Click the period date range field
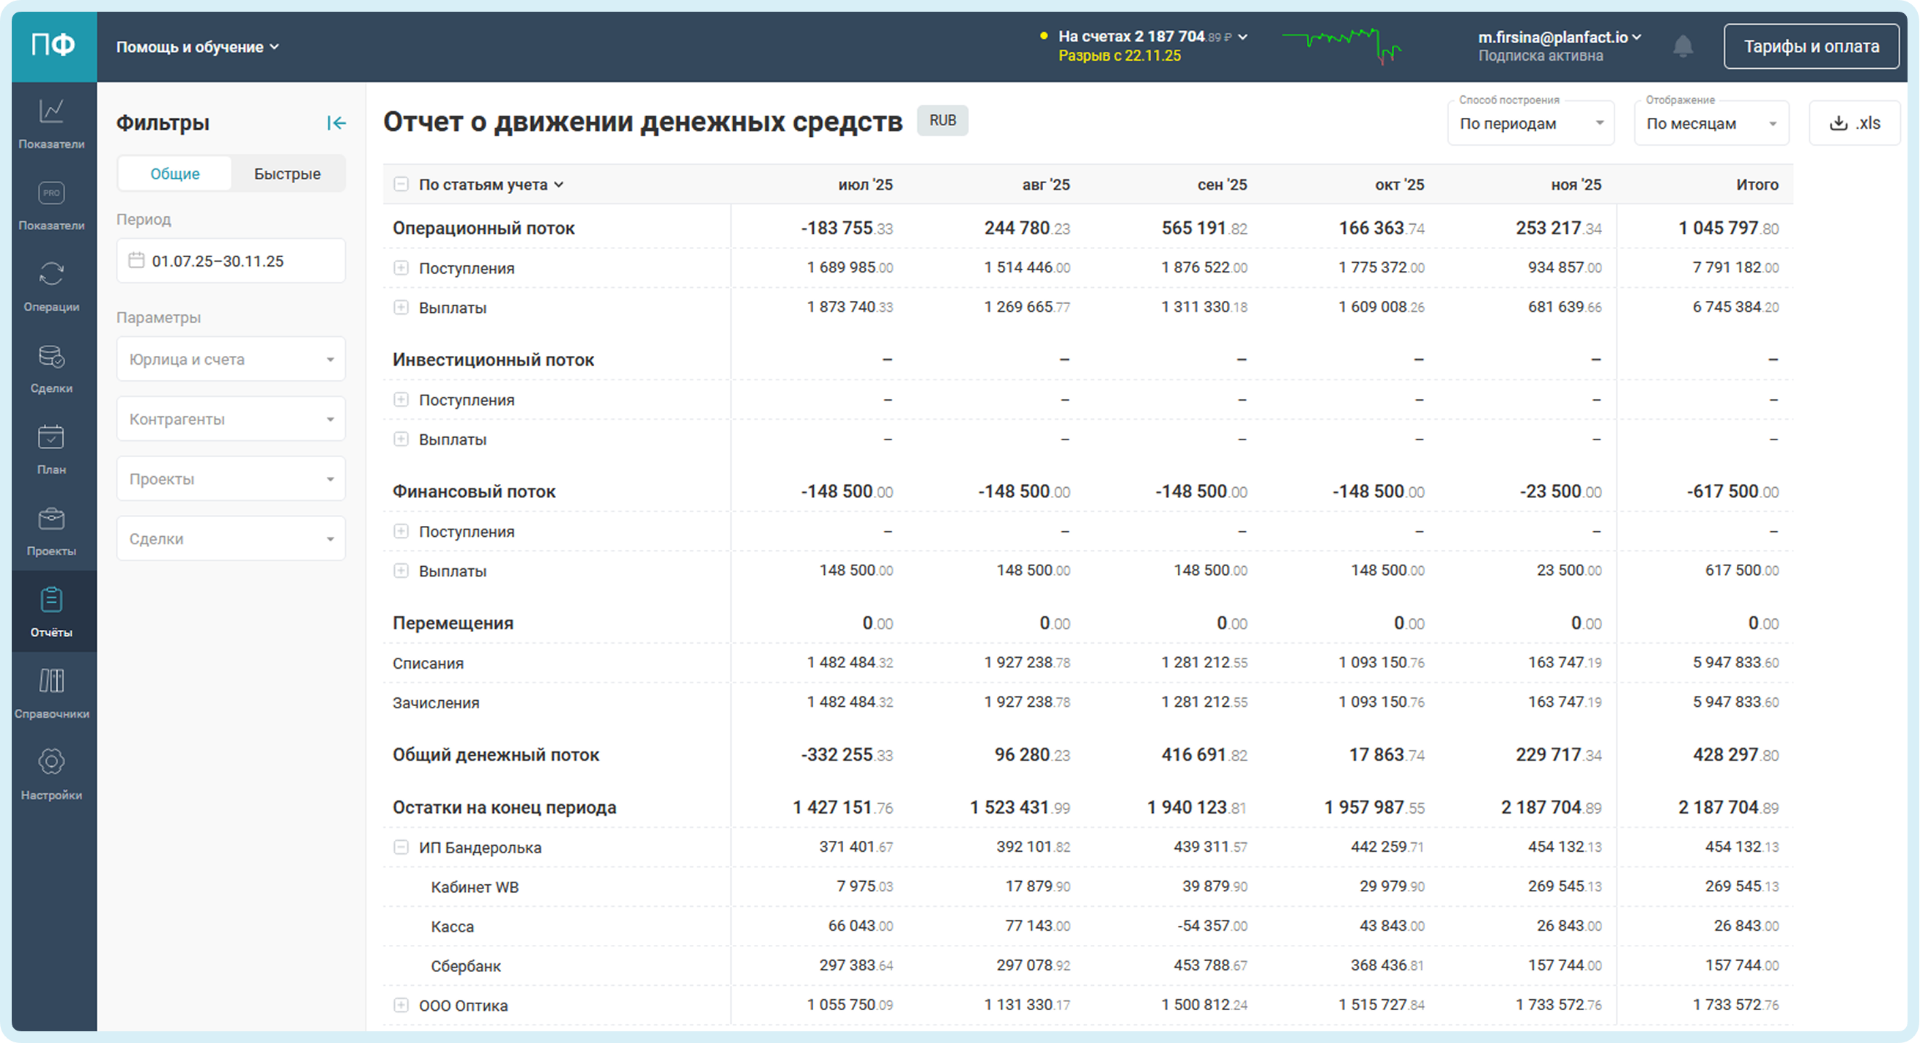Image resolution: width=1920 pixels, height=1043 pixels. pos(231,261)
